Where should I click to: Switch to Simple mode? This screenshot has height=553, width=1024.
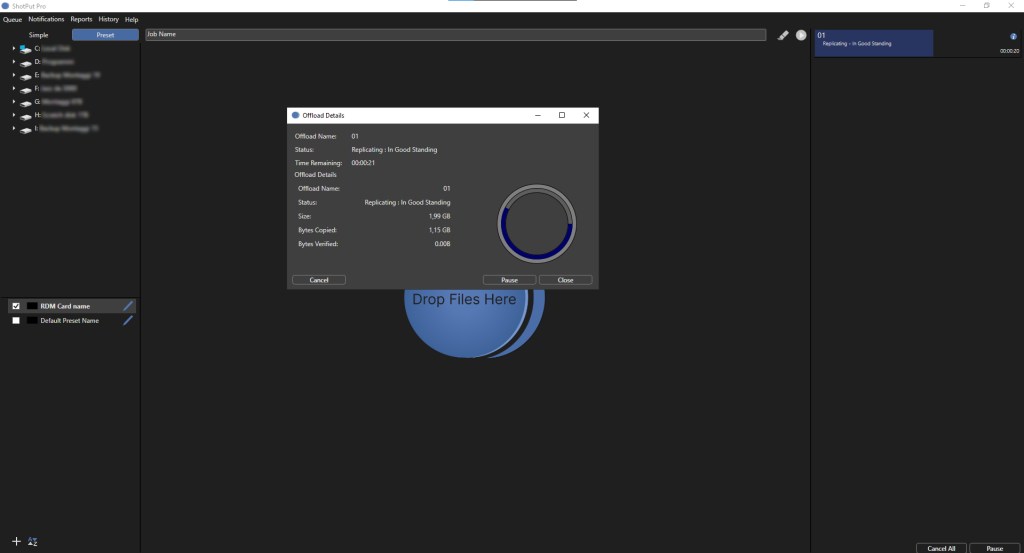[38, 35]
